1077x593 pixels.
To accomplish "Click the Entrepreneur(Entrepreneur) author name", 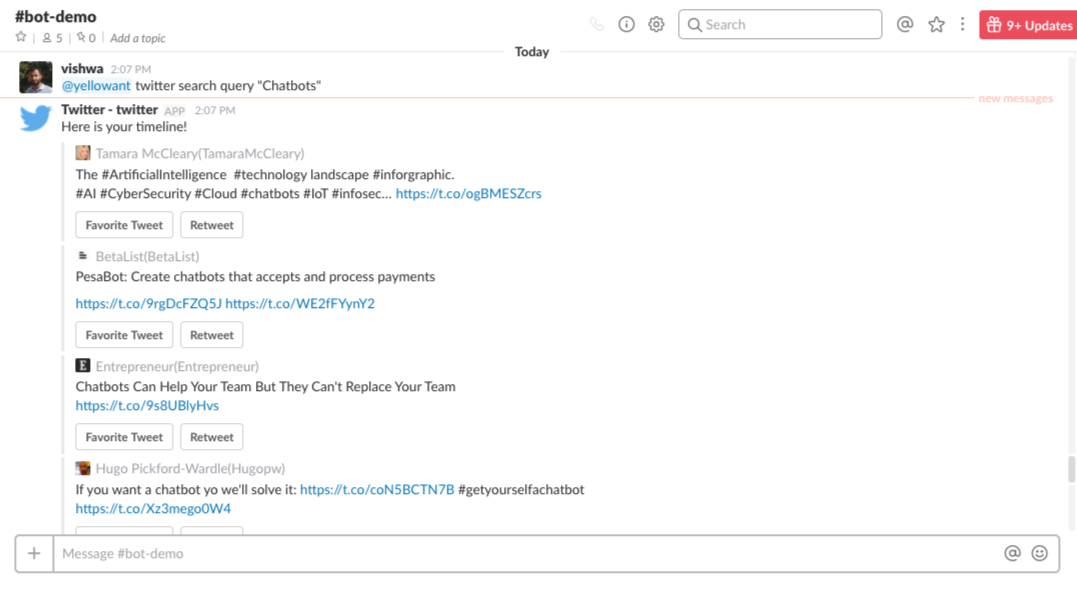I will (x=177, y=367).
